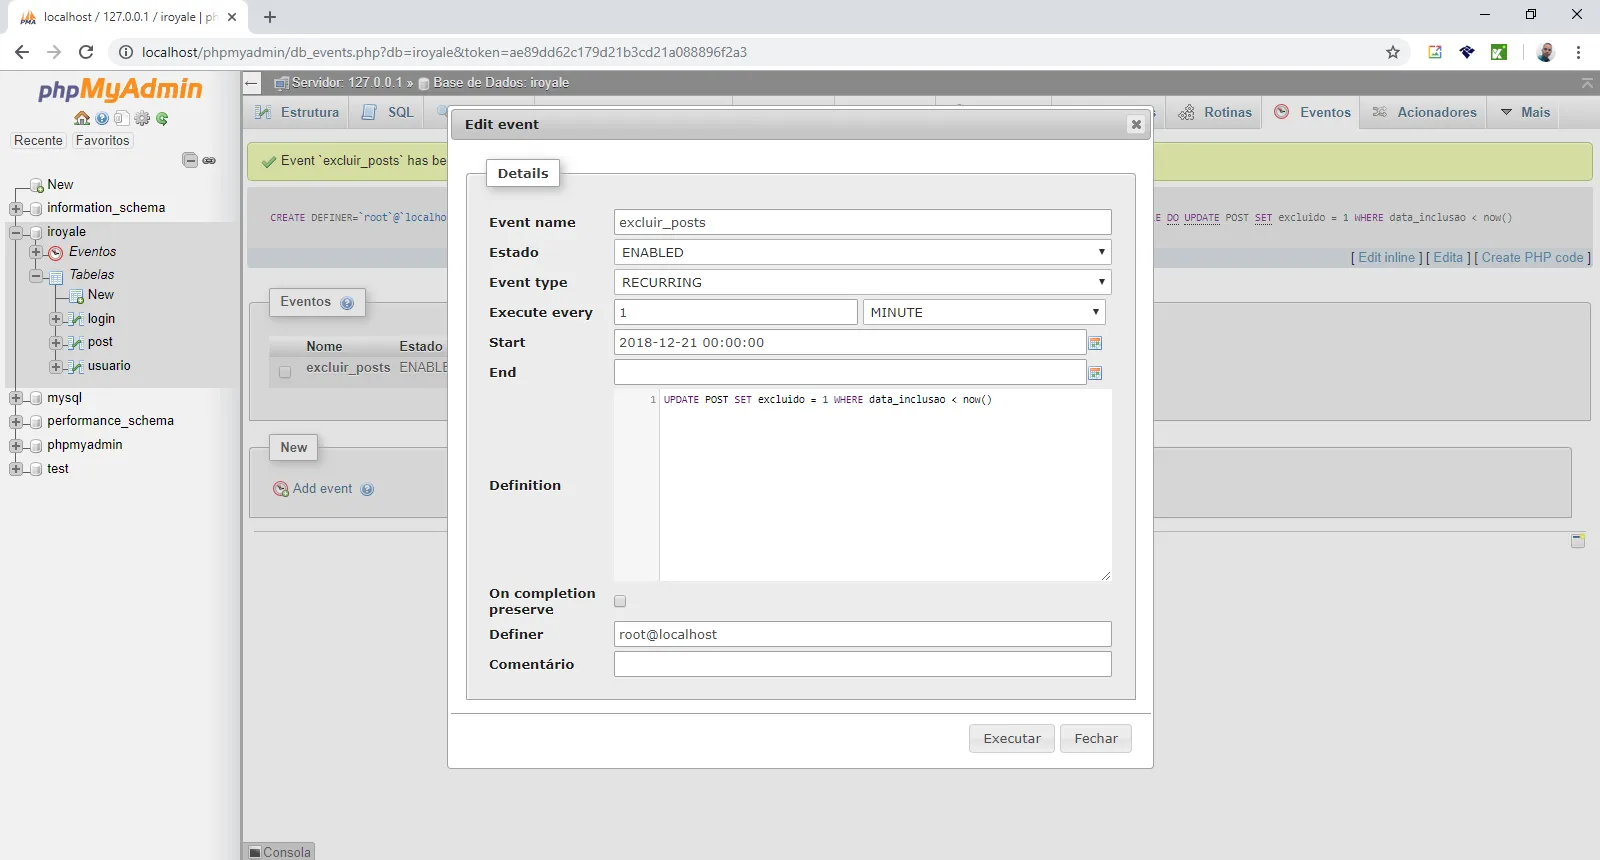Open navigation panel settings gear icon
The width and height of the screenshot is (1600, 860).
click(x=142, y=118)
